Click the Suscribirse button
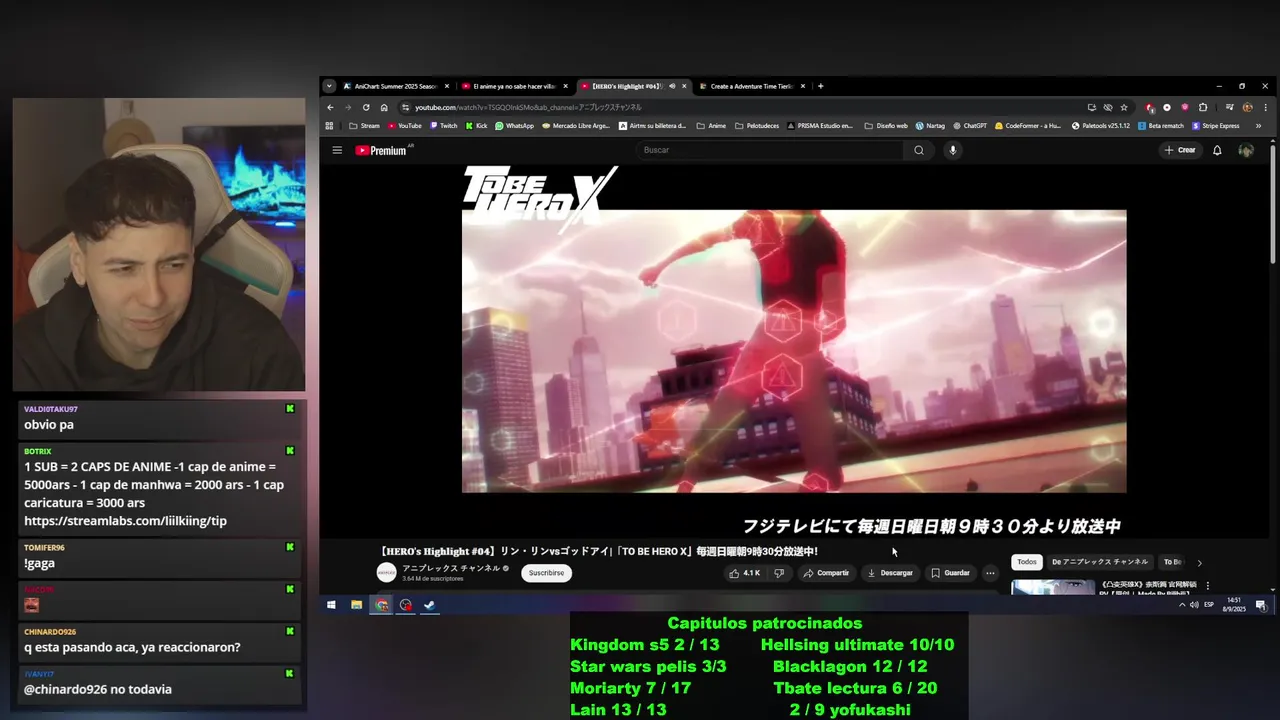Screen dimensions: 1280x720 click(546, 573)
